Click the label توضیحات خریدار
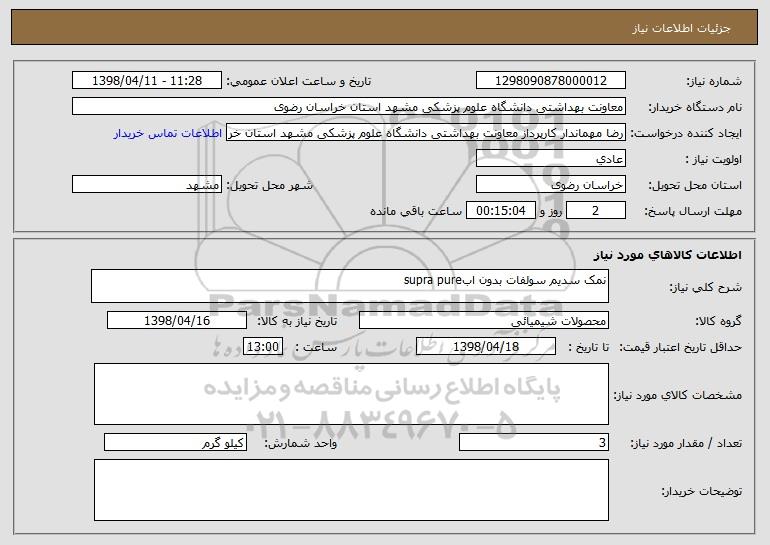The height and width of the screenshot is (545, 770). click(701, 491)
